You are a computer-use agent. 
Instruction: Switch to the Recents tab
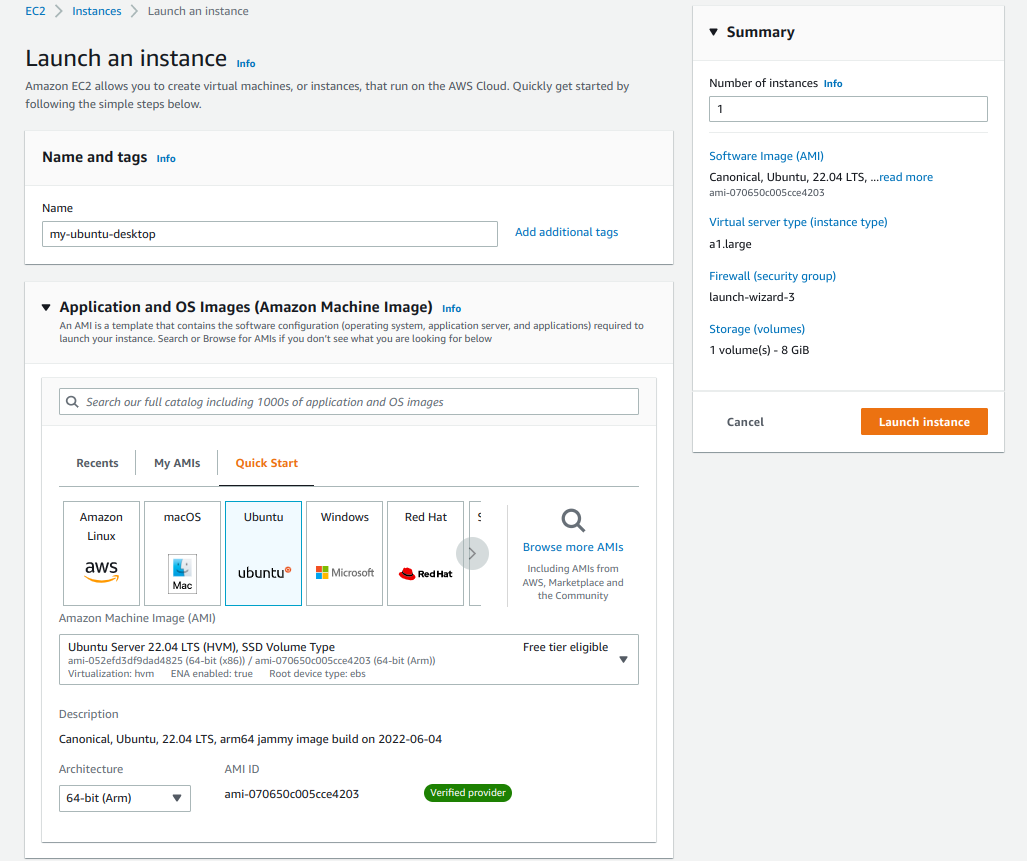[x=97, y=463]
